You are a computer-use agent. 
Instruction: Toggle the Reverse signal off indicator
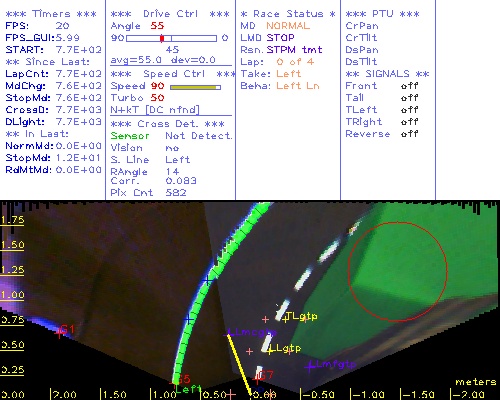click(409, 134)
